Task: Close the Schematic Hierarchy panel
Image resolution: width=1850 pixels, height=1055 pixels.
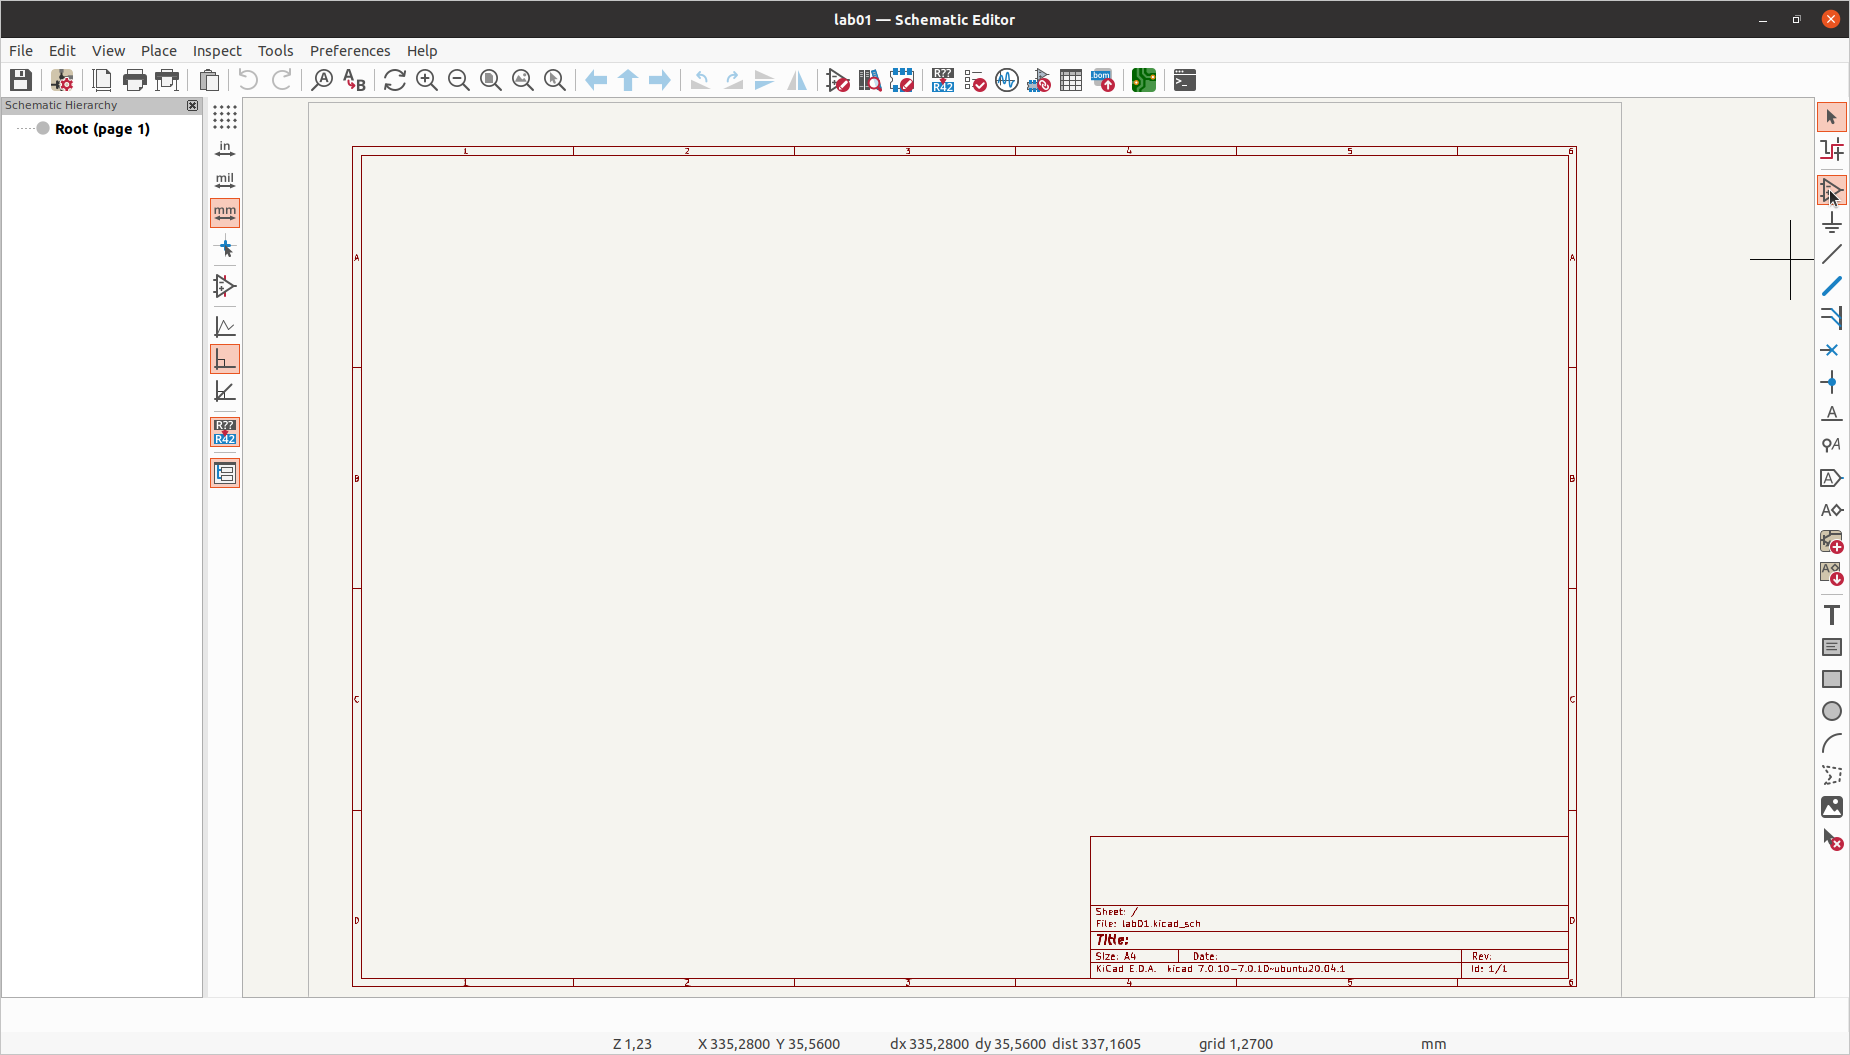Action: 191,105
